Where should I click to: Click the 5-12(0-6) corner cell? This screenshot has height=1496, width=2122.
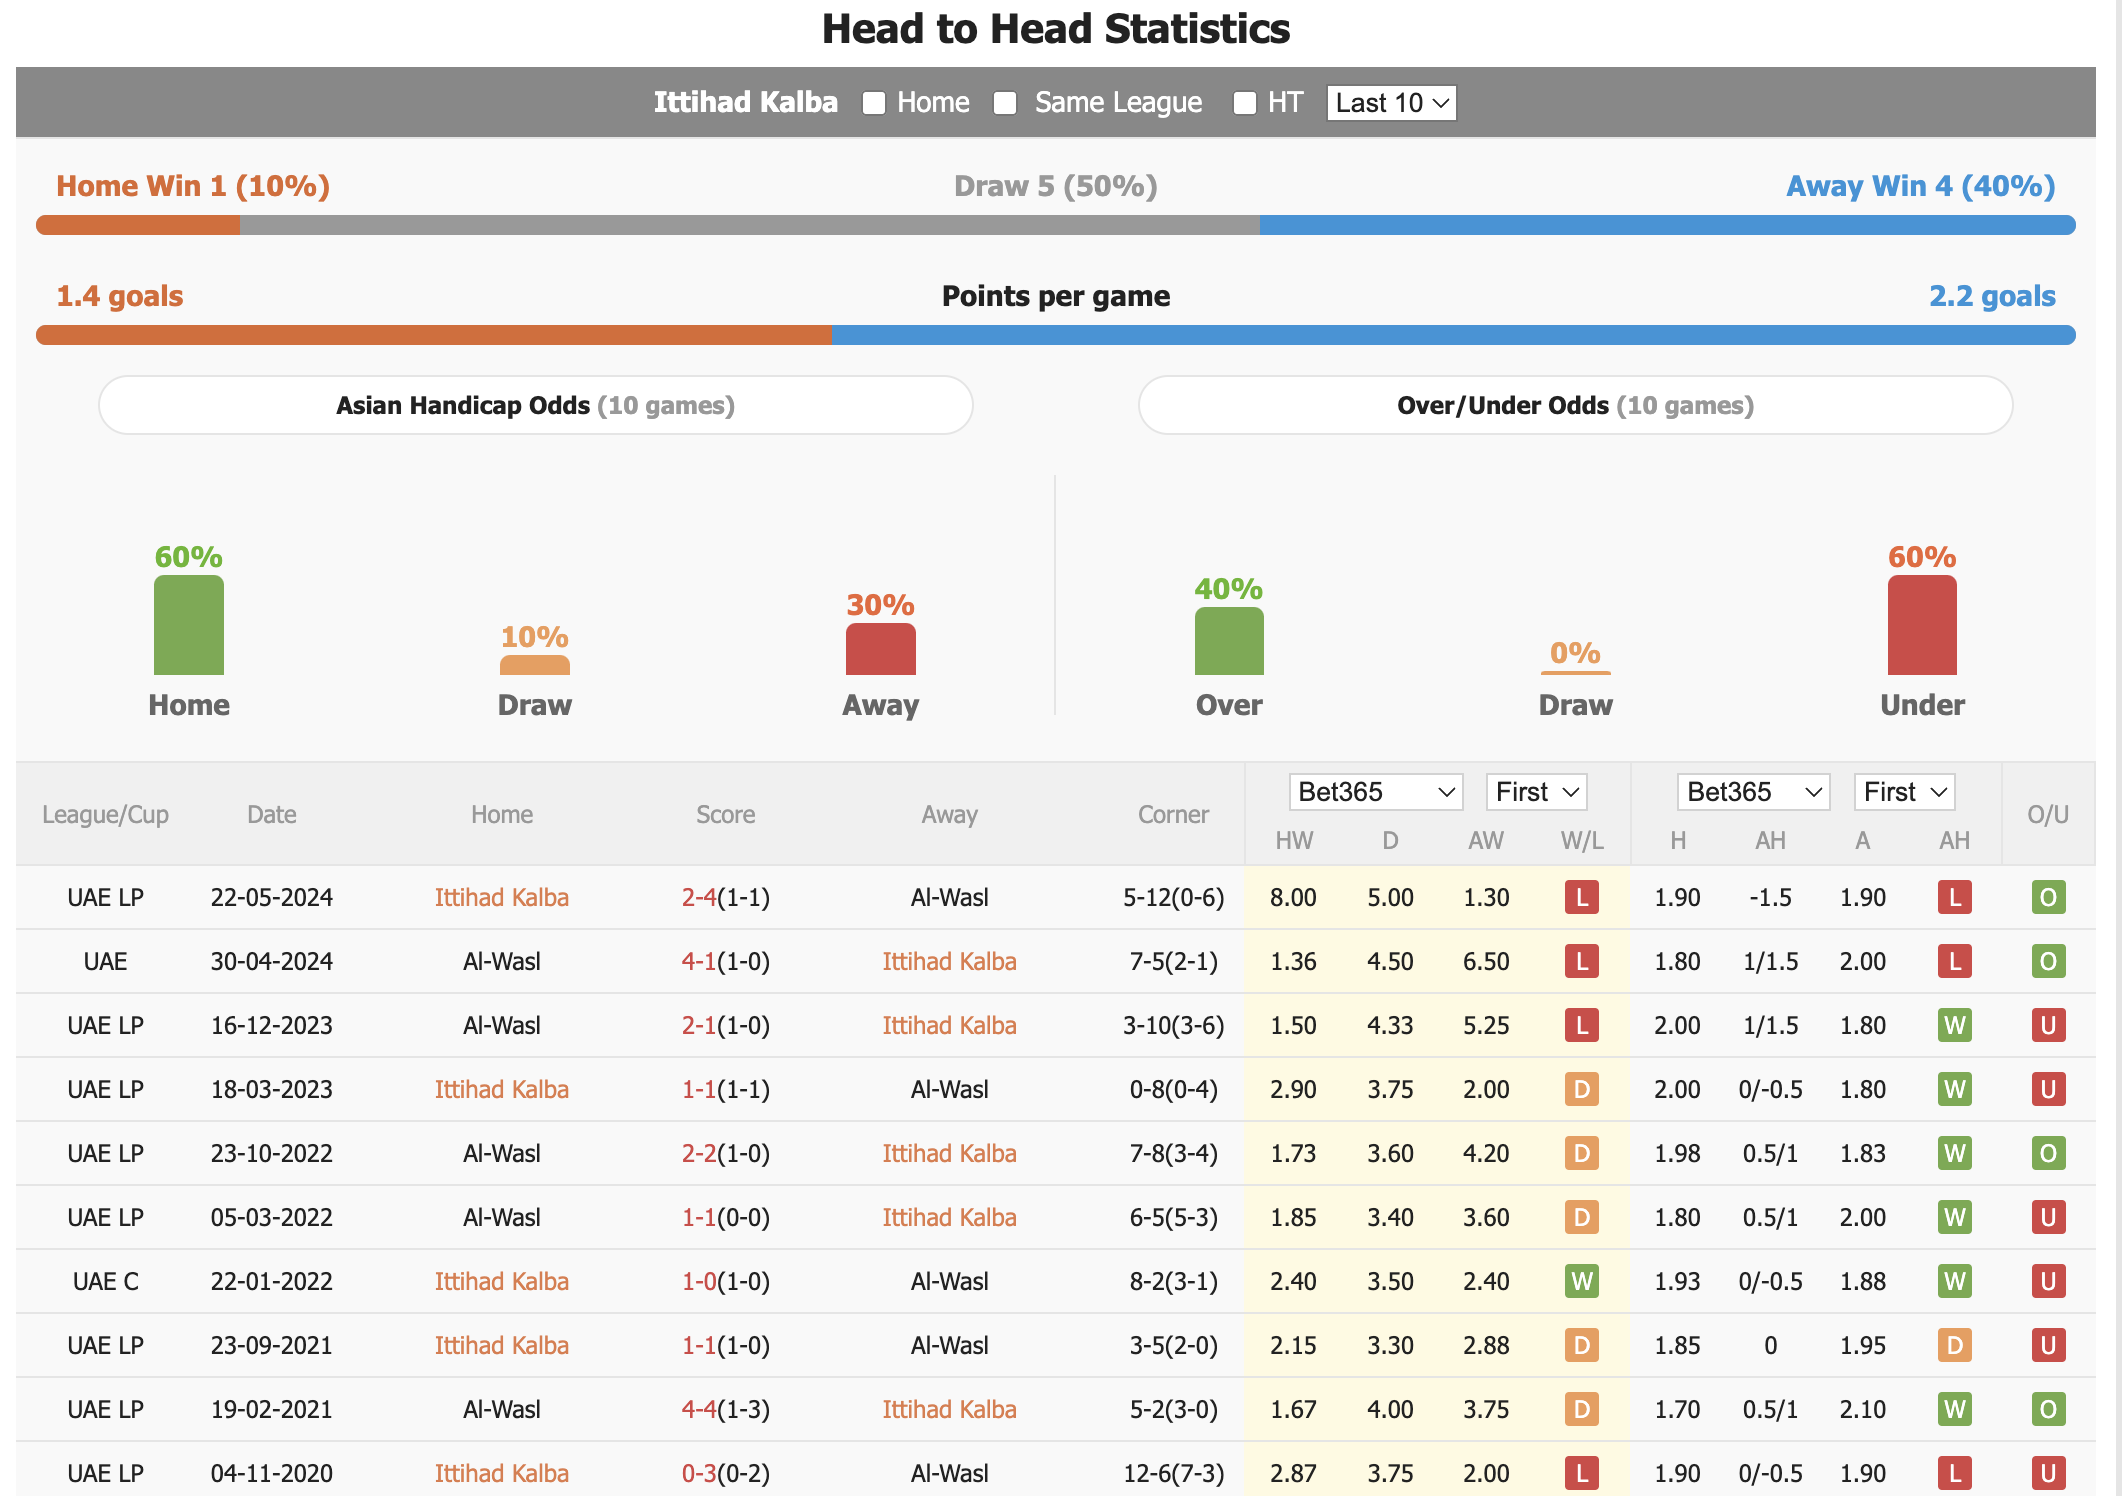coord(1173,897)
